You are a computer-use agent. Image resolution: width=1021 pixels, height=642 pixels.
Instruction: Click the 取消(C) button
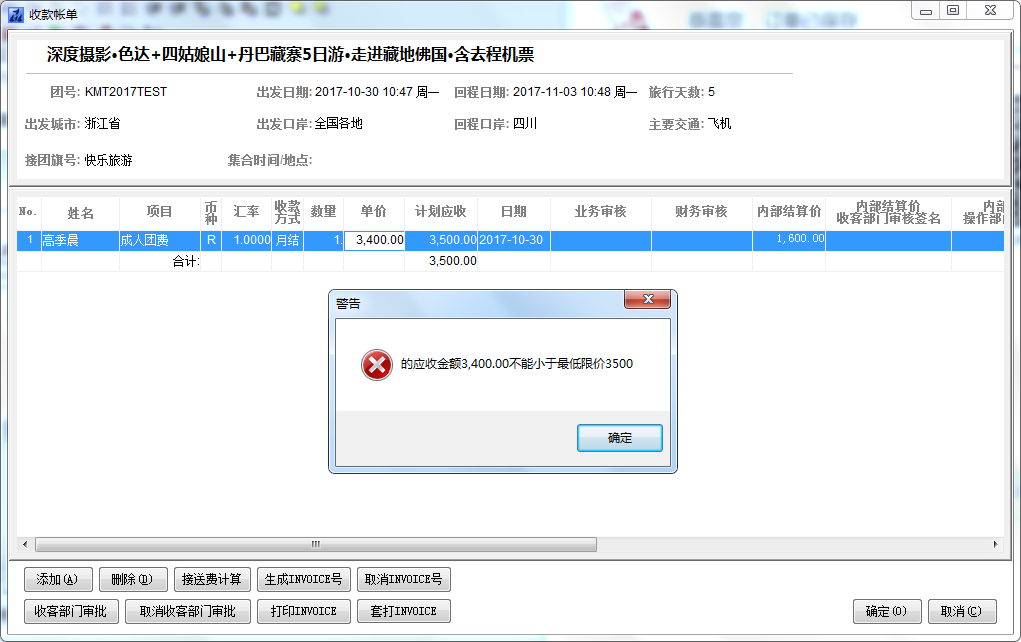tap(962, 611)
